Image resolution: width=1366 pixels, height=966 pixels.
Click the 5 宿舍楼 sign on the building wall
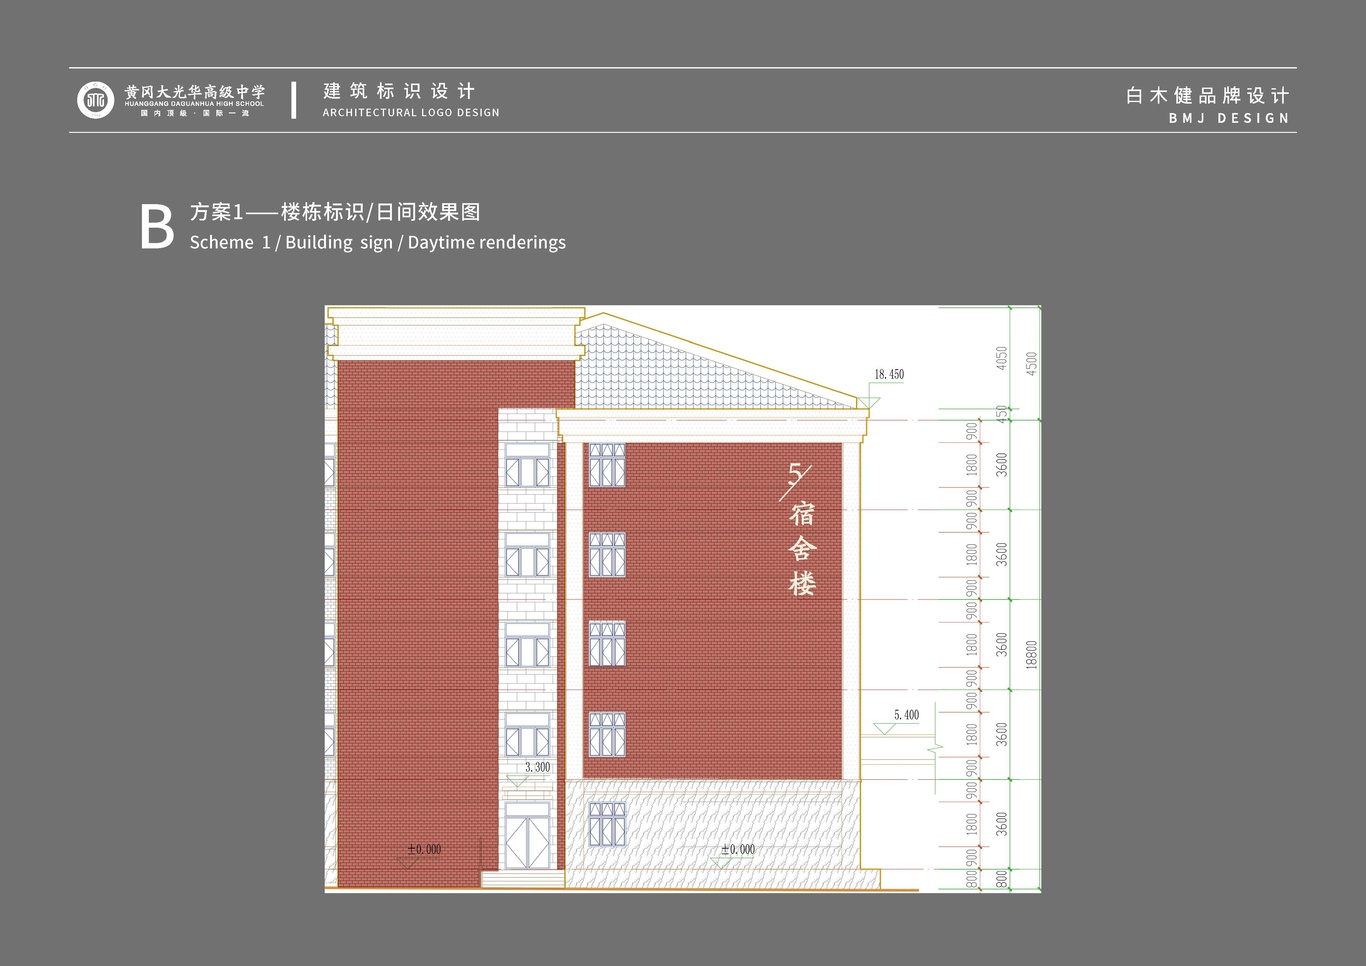click(800, 530)
